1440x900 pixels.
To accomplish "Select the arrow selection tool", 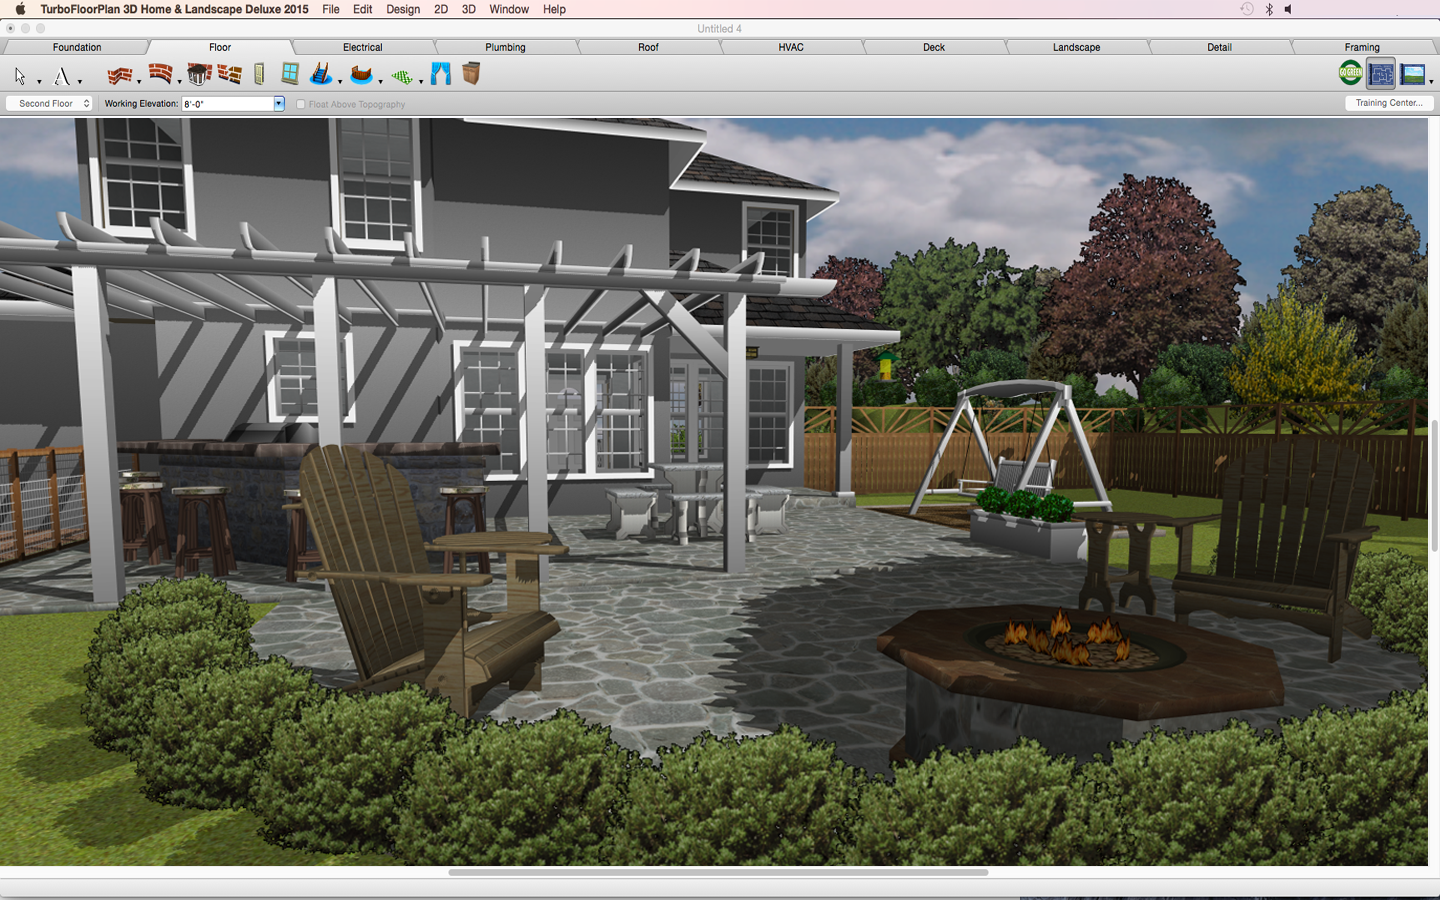I will [19, 76].
